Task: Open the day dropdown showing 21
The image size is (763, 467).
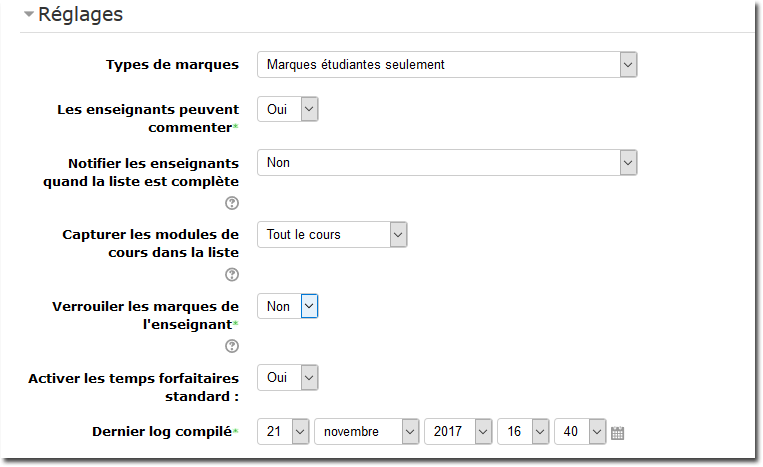Action: 283,431
